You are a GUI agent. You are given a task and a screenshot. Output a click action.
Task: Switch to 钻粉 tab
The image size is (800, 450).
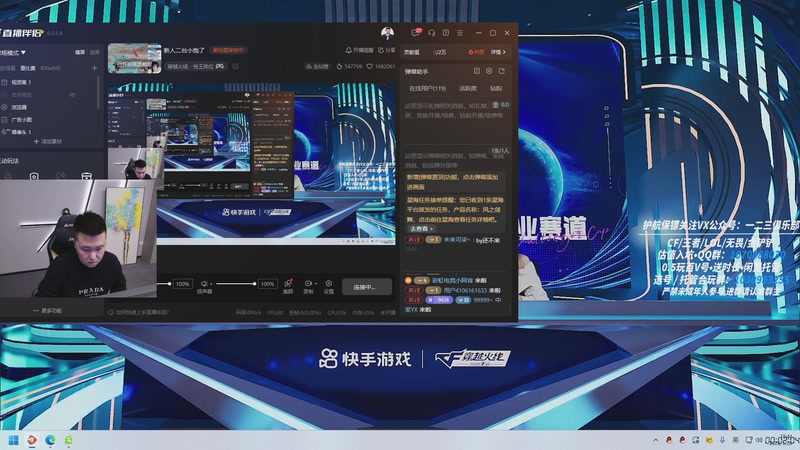(x=496, y=88)
